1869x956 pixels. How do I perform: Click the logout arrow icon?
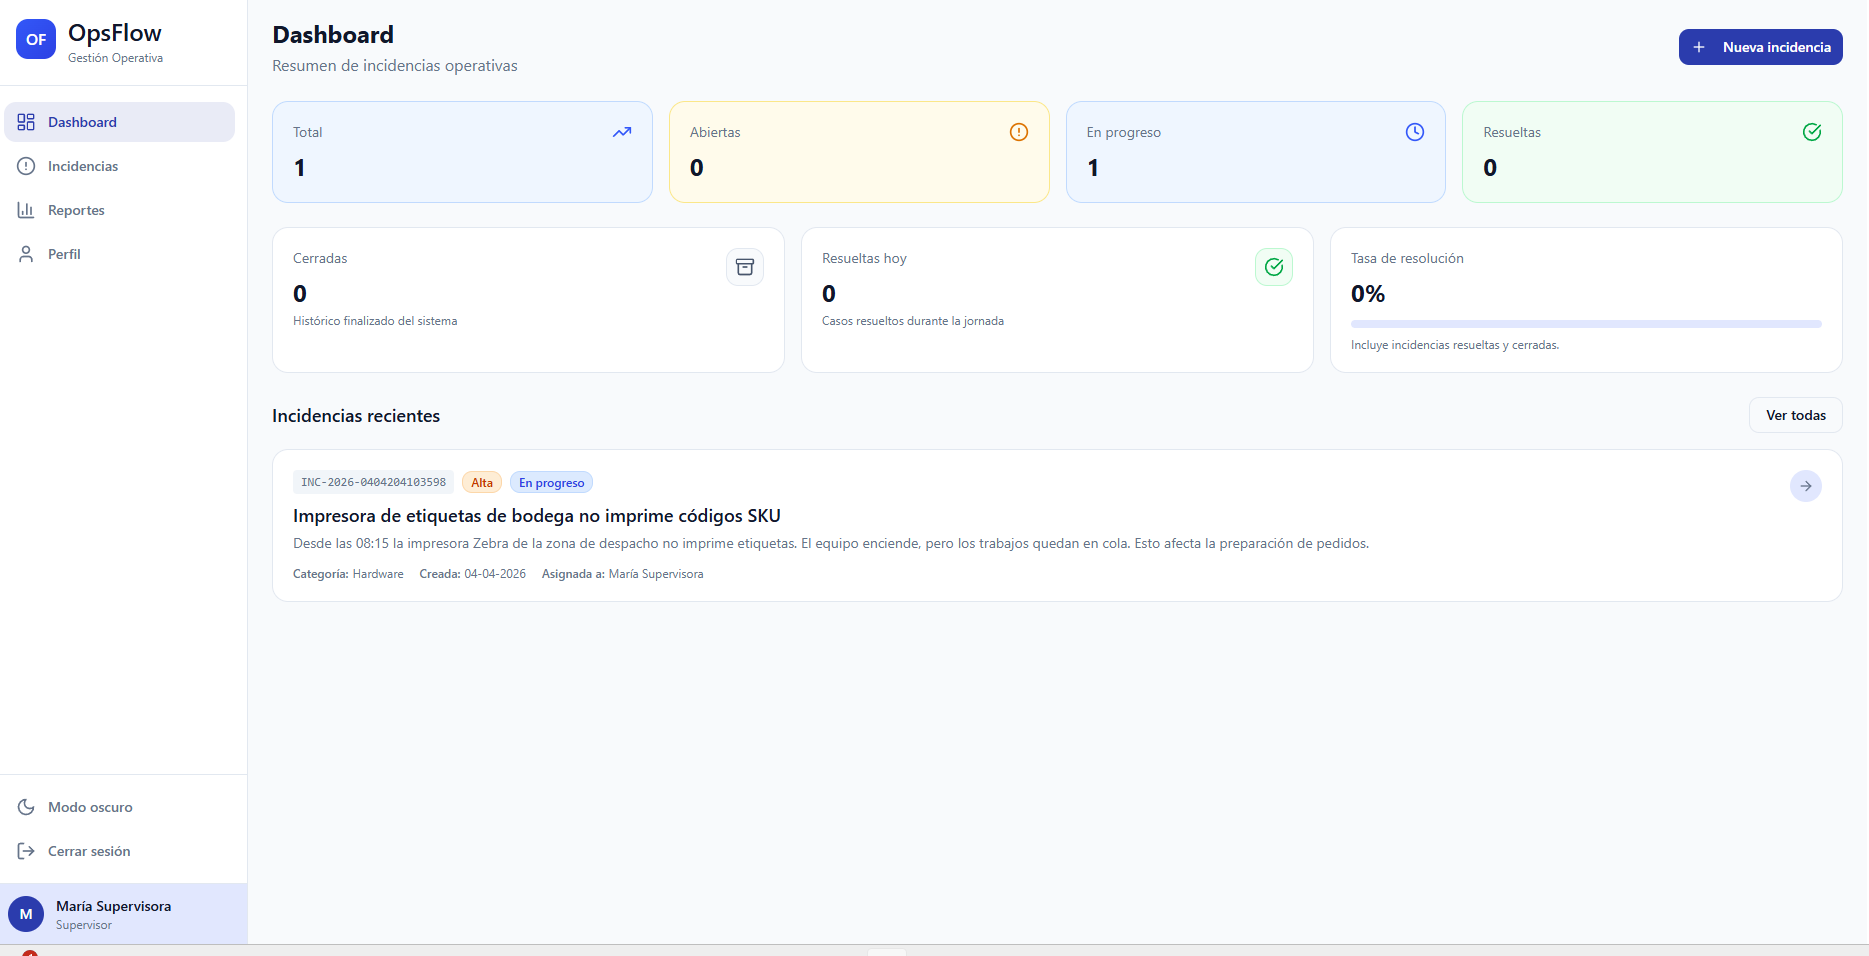coord(26,851)
